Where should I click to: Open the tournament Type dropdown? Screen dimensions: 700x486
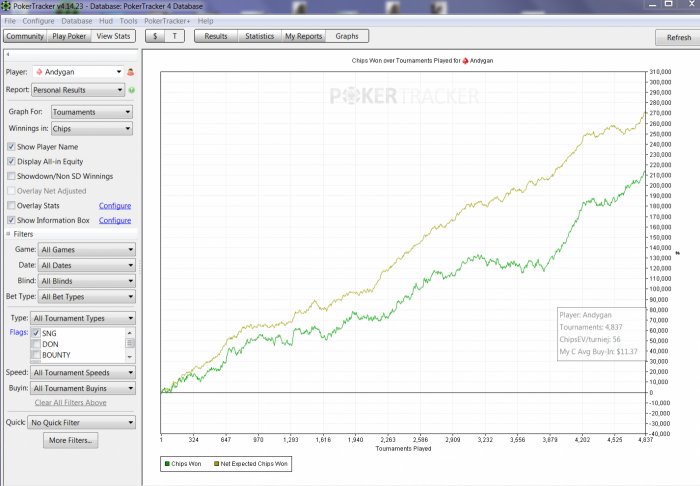pos(83,318)
